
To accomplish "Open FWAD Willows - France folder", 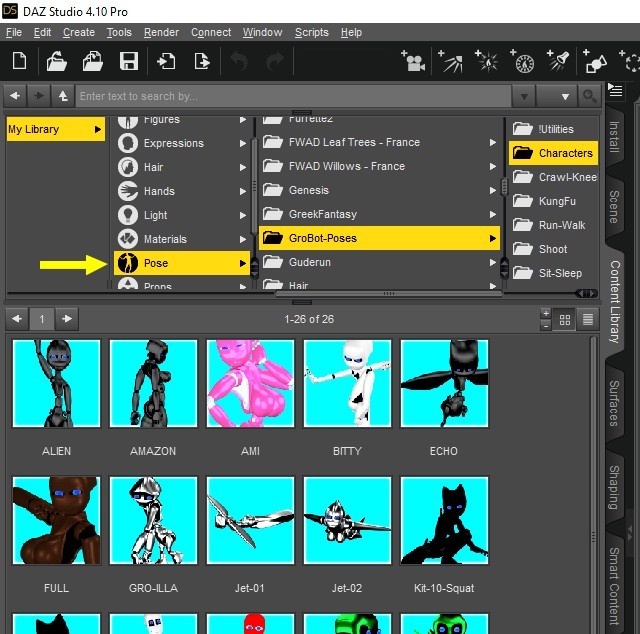I will pyautogui.click(x=379, y=166).
